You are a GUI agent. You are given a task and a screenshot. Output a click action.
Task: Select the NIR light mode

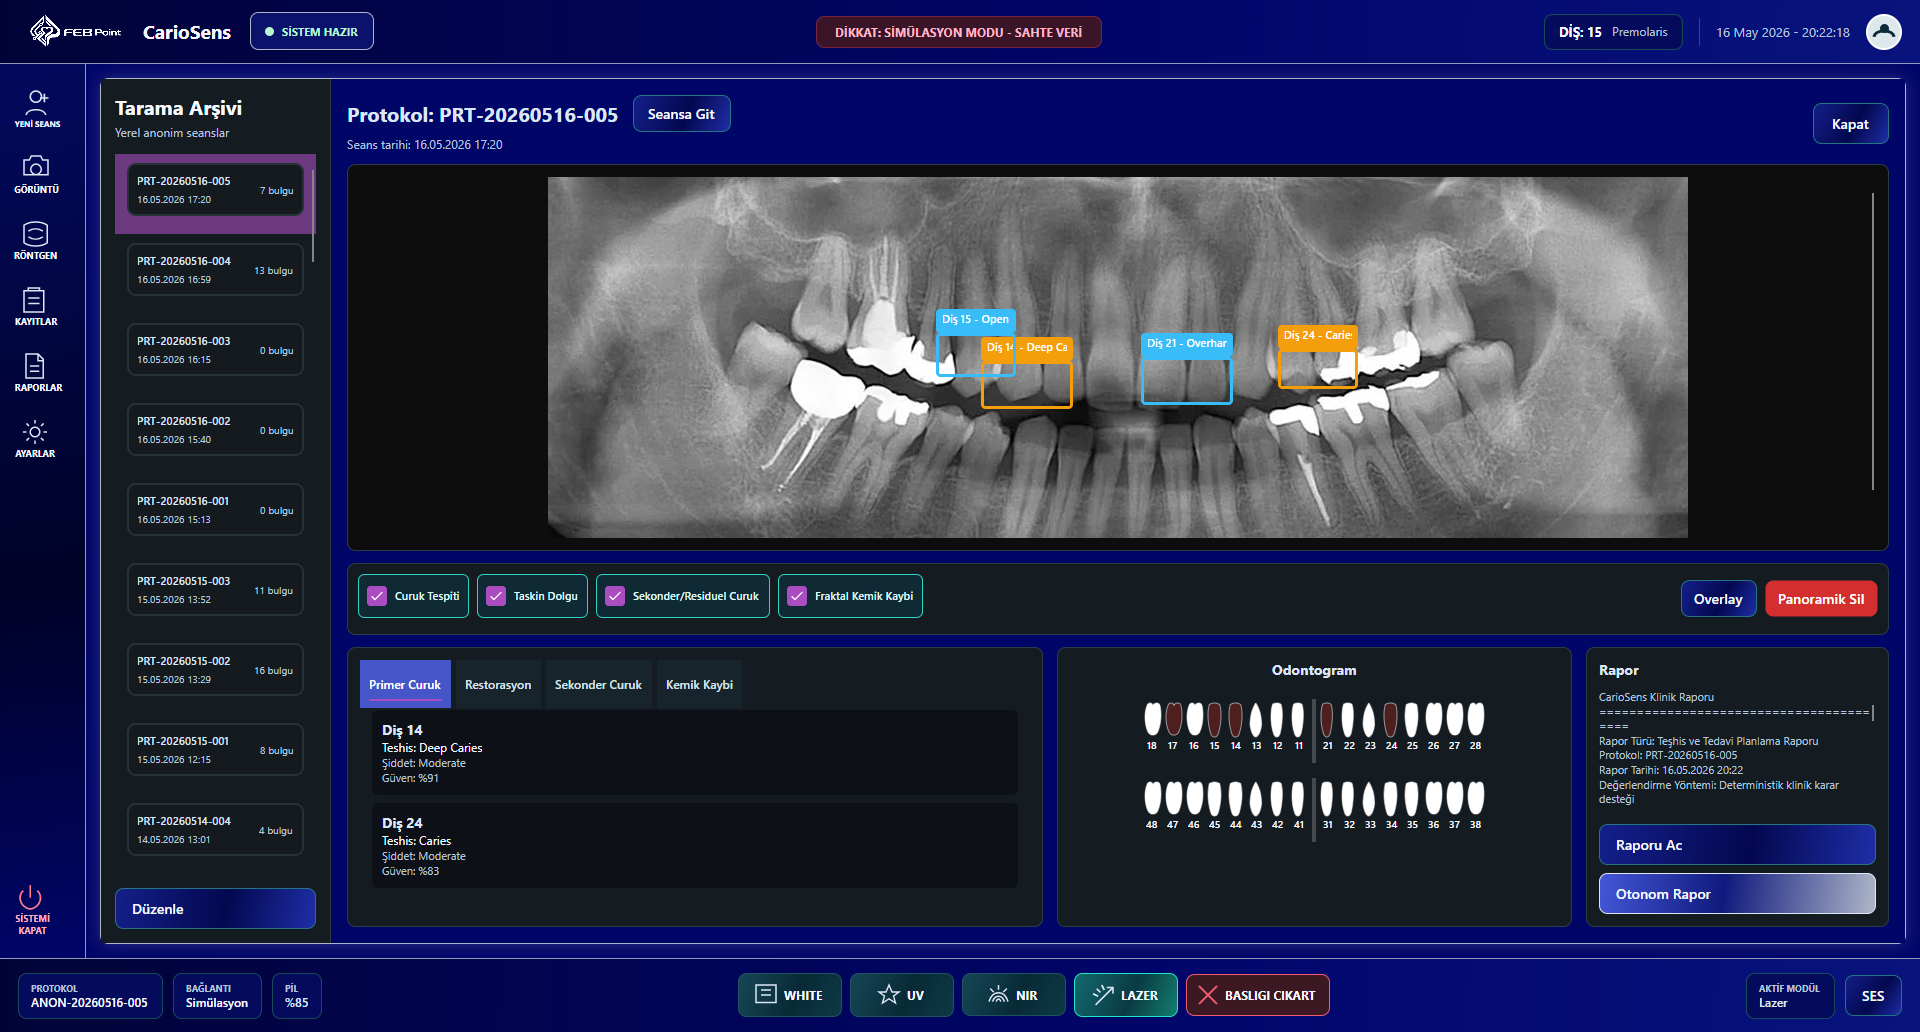tap(1014, 995)
